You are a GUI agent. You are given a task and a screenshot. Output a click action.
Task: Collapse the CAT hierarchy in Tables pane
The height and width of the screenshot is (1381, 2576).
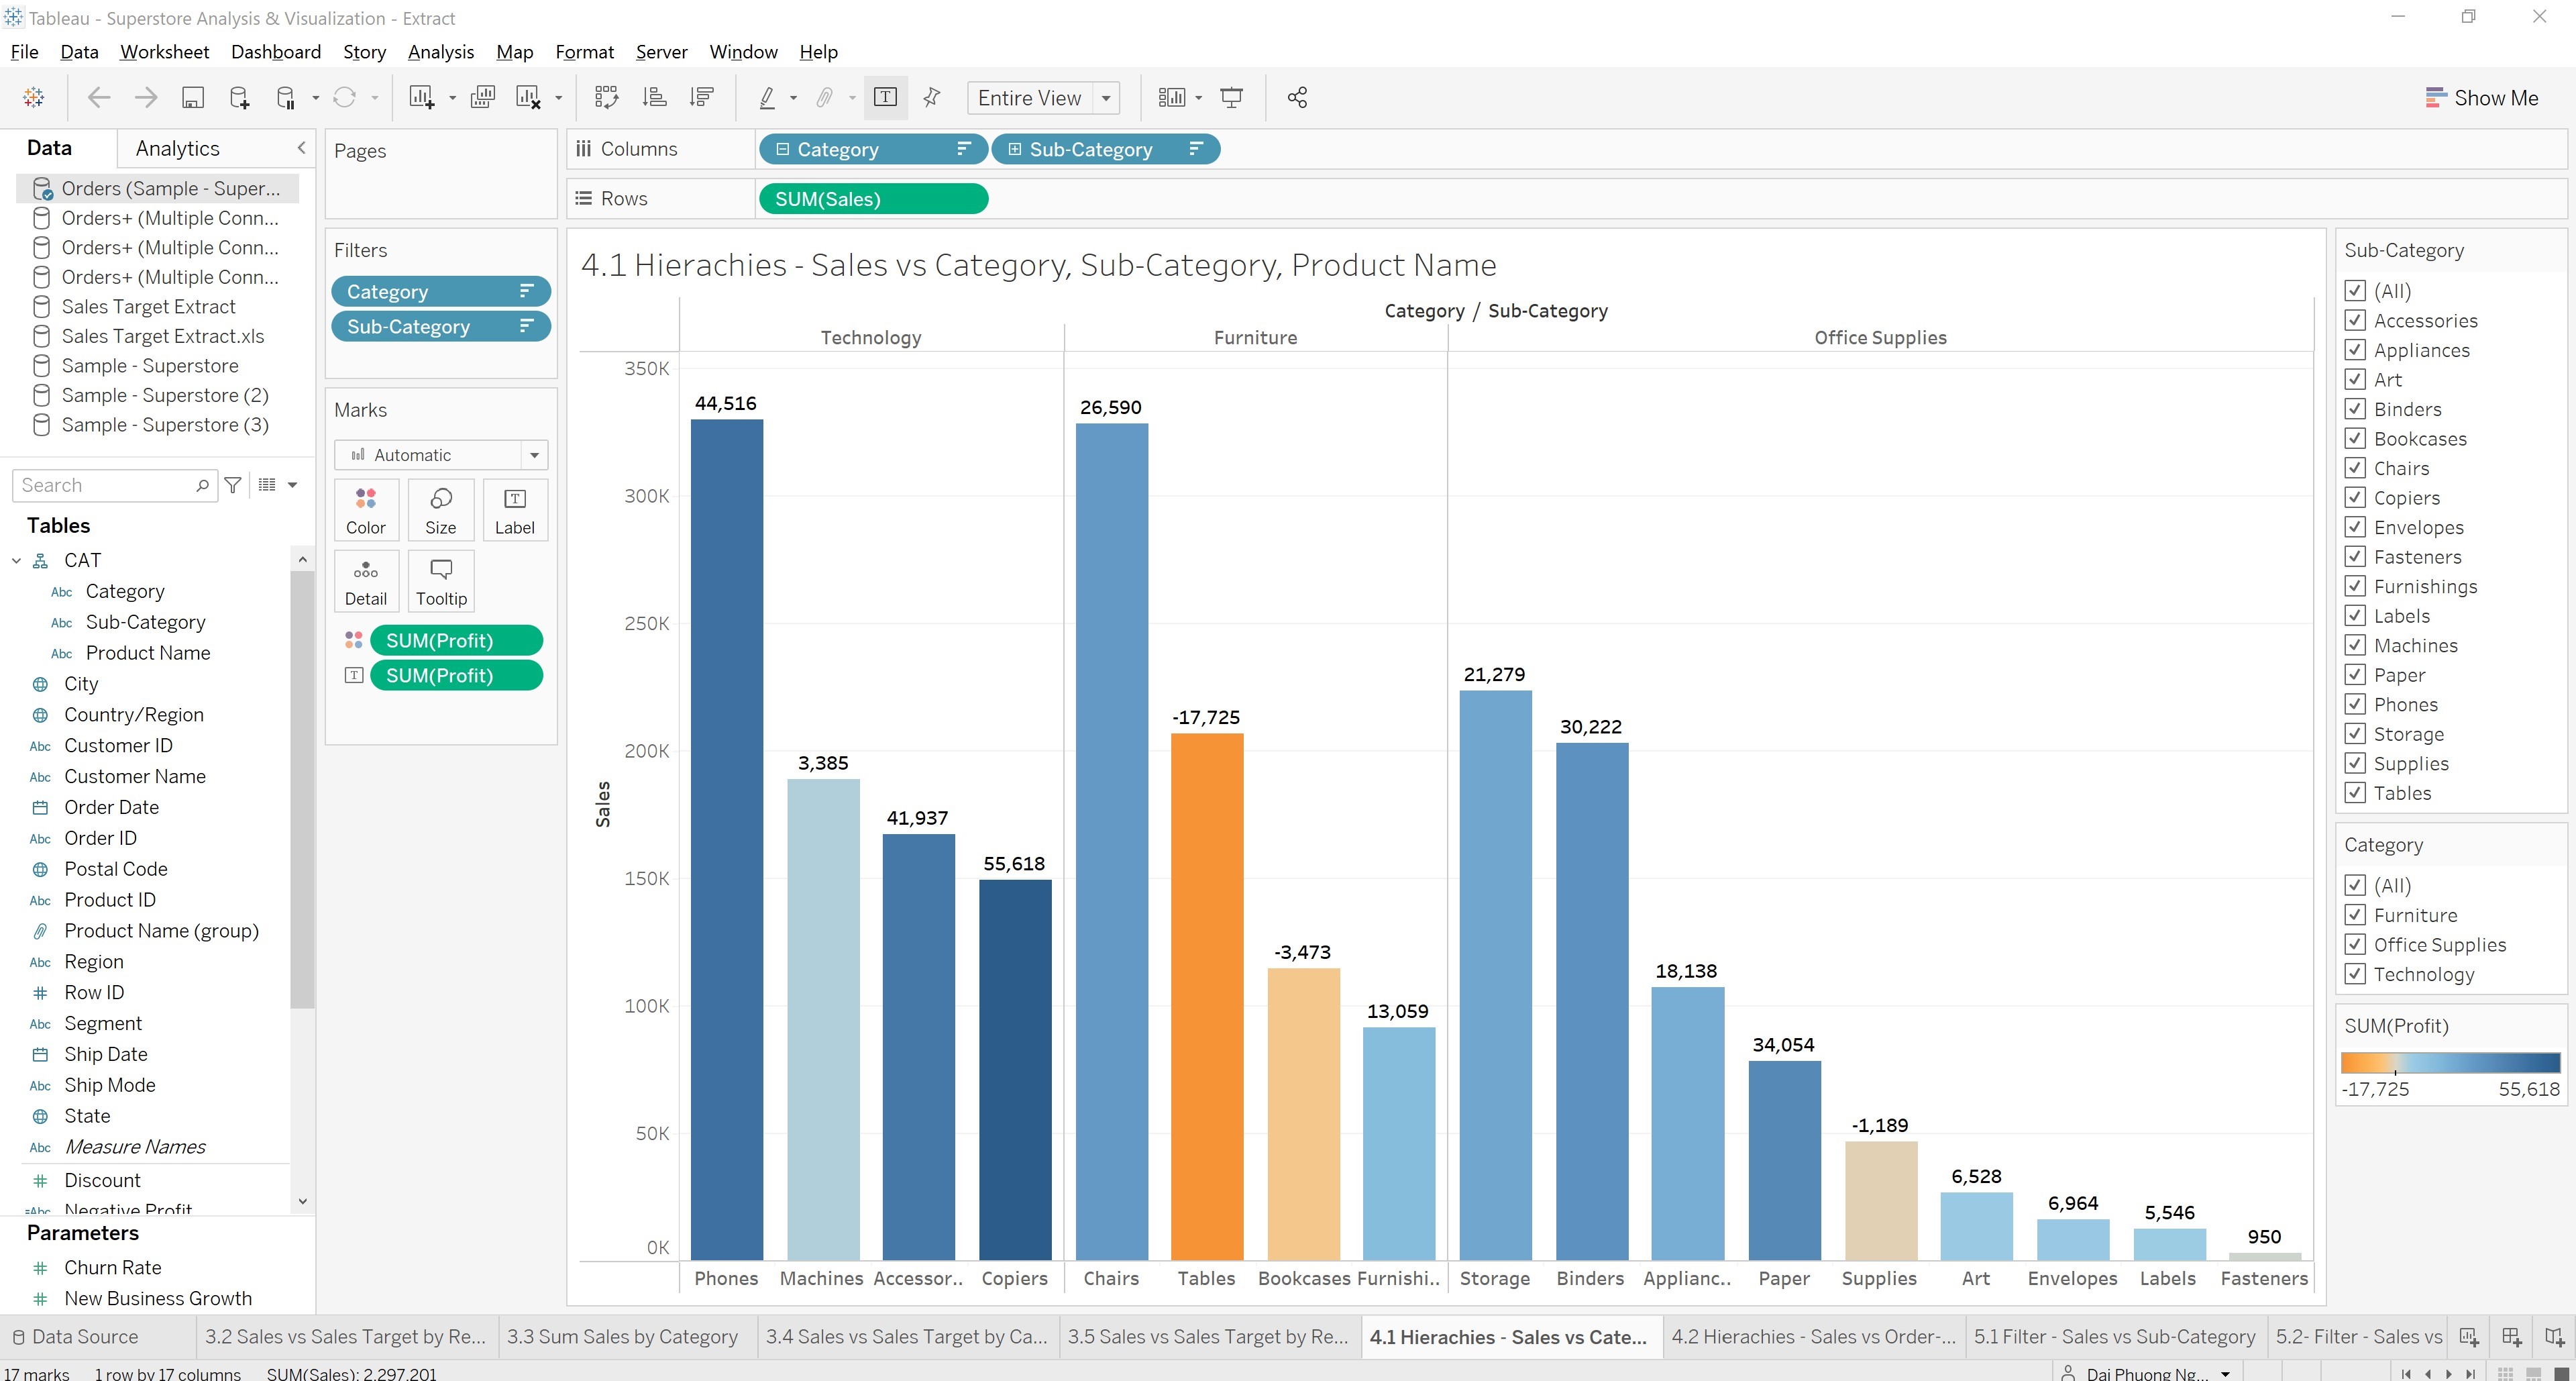click(x=16, y=560)
